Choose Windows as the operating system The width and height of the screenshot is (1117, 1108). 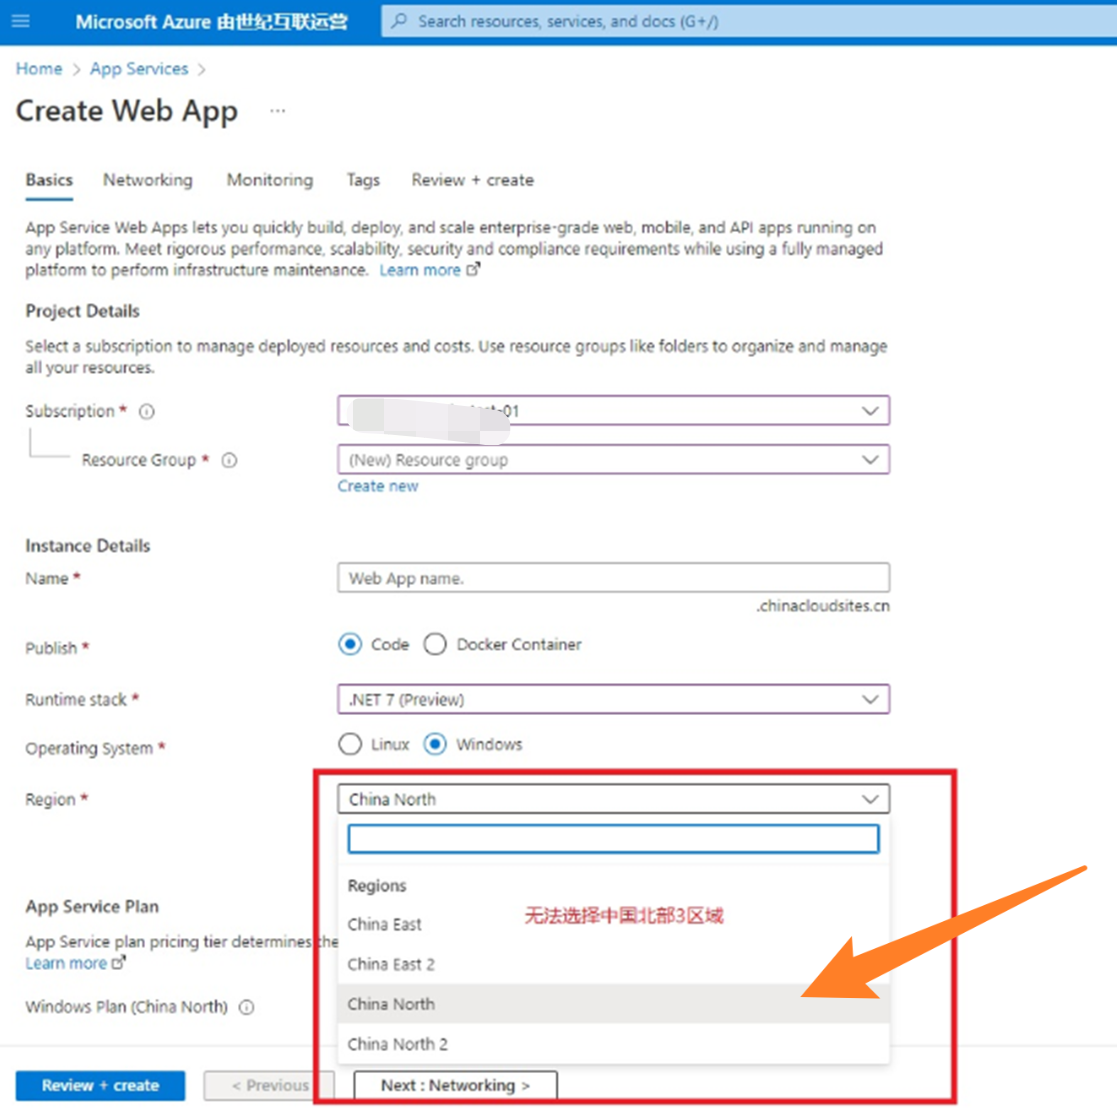pos(435,745)
